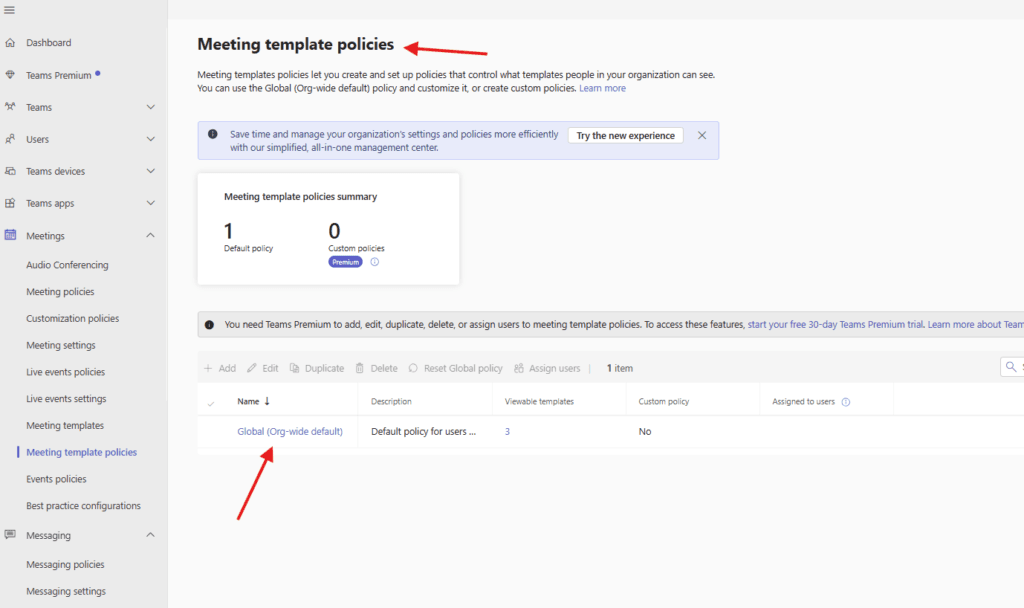Open the Global (Org-wide default) policy
Viewport: 1024px width, 608px height.
(290, 432)
